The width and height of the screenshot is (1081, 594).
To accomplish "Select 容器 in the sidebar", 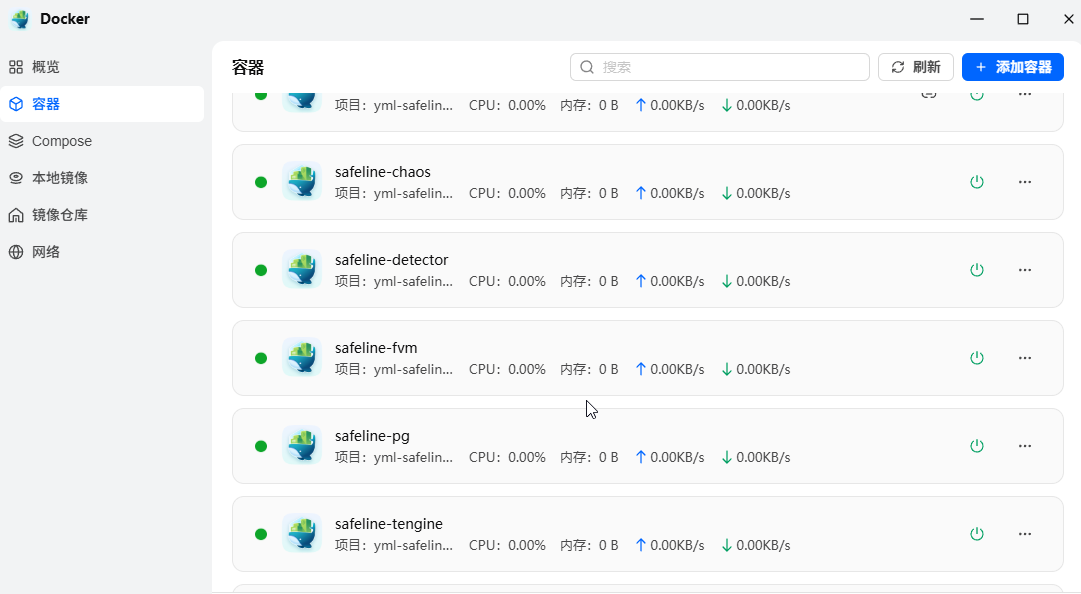I will point(102,104).
